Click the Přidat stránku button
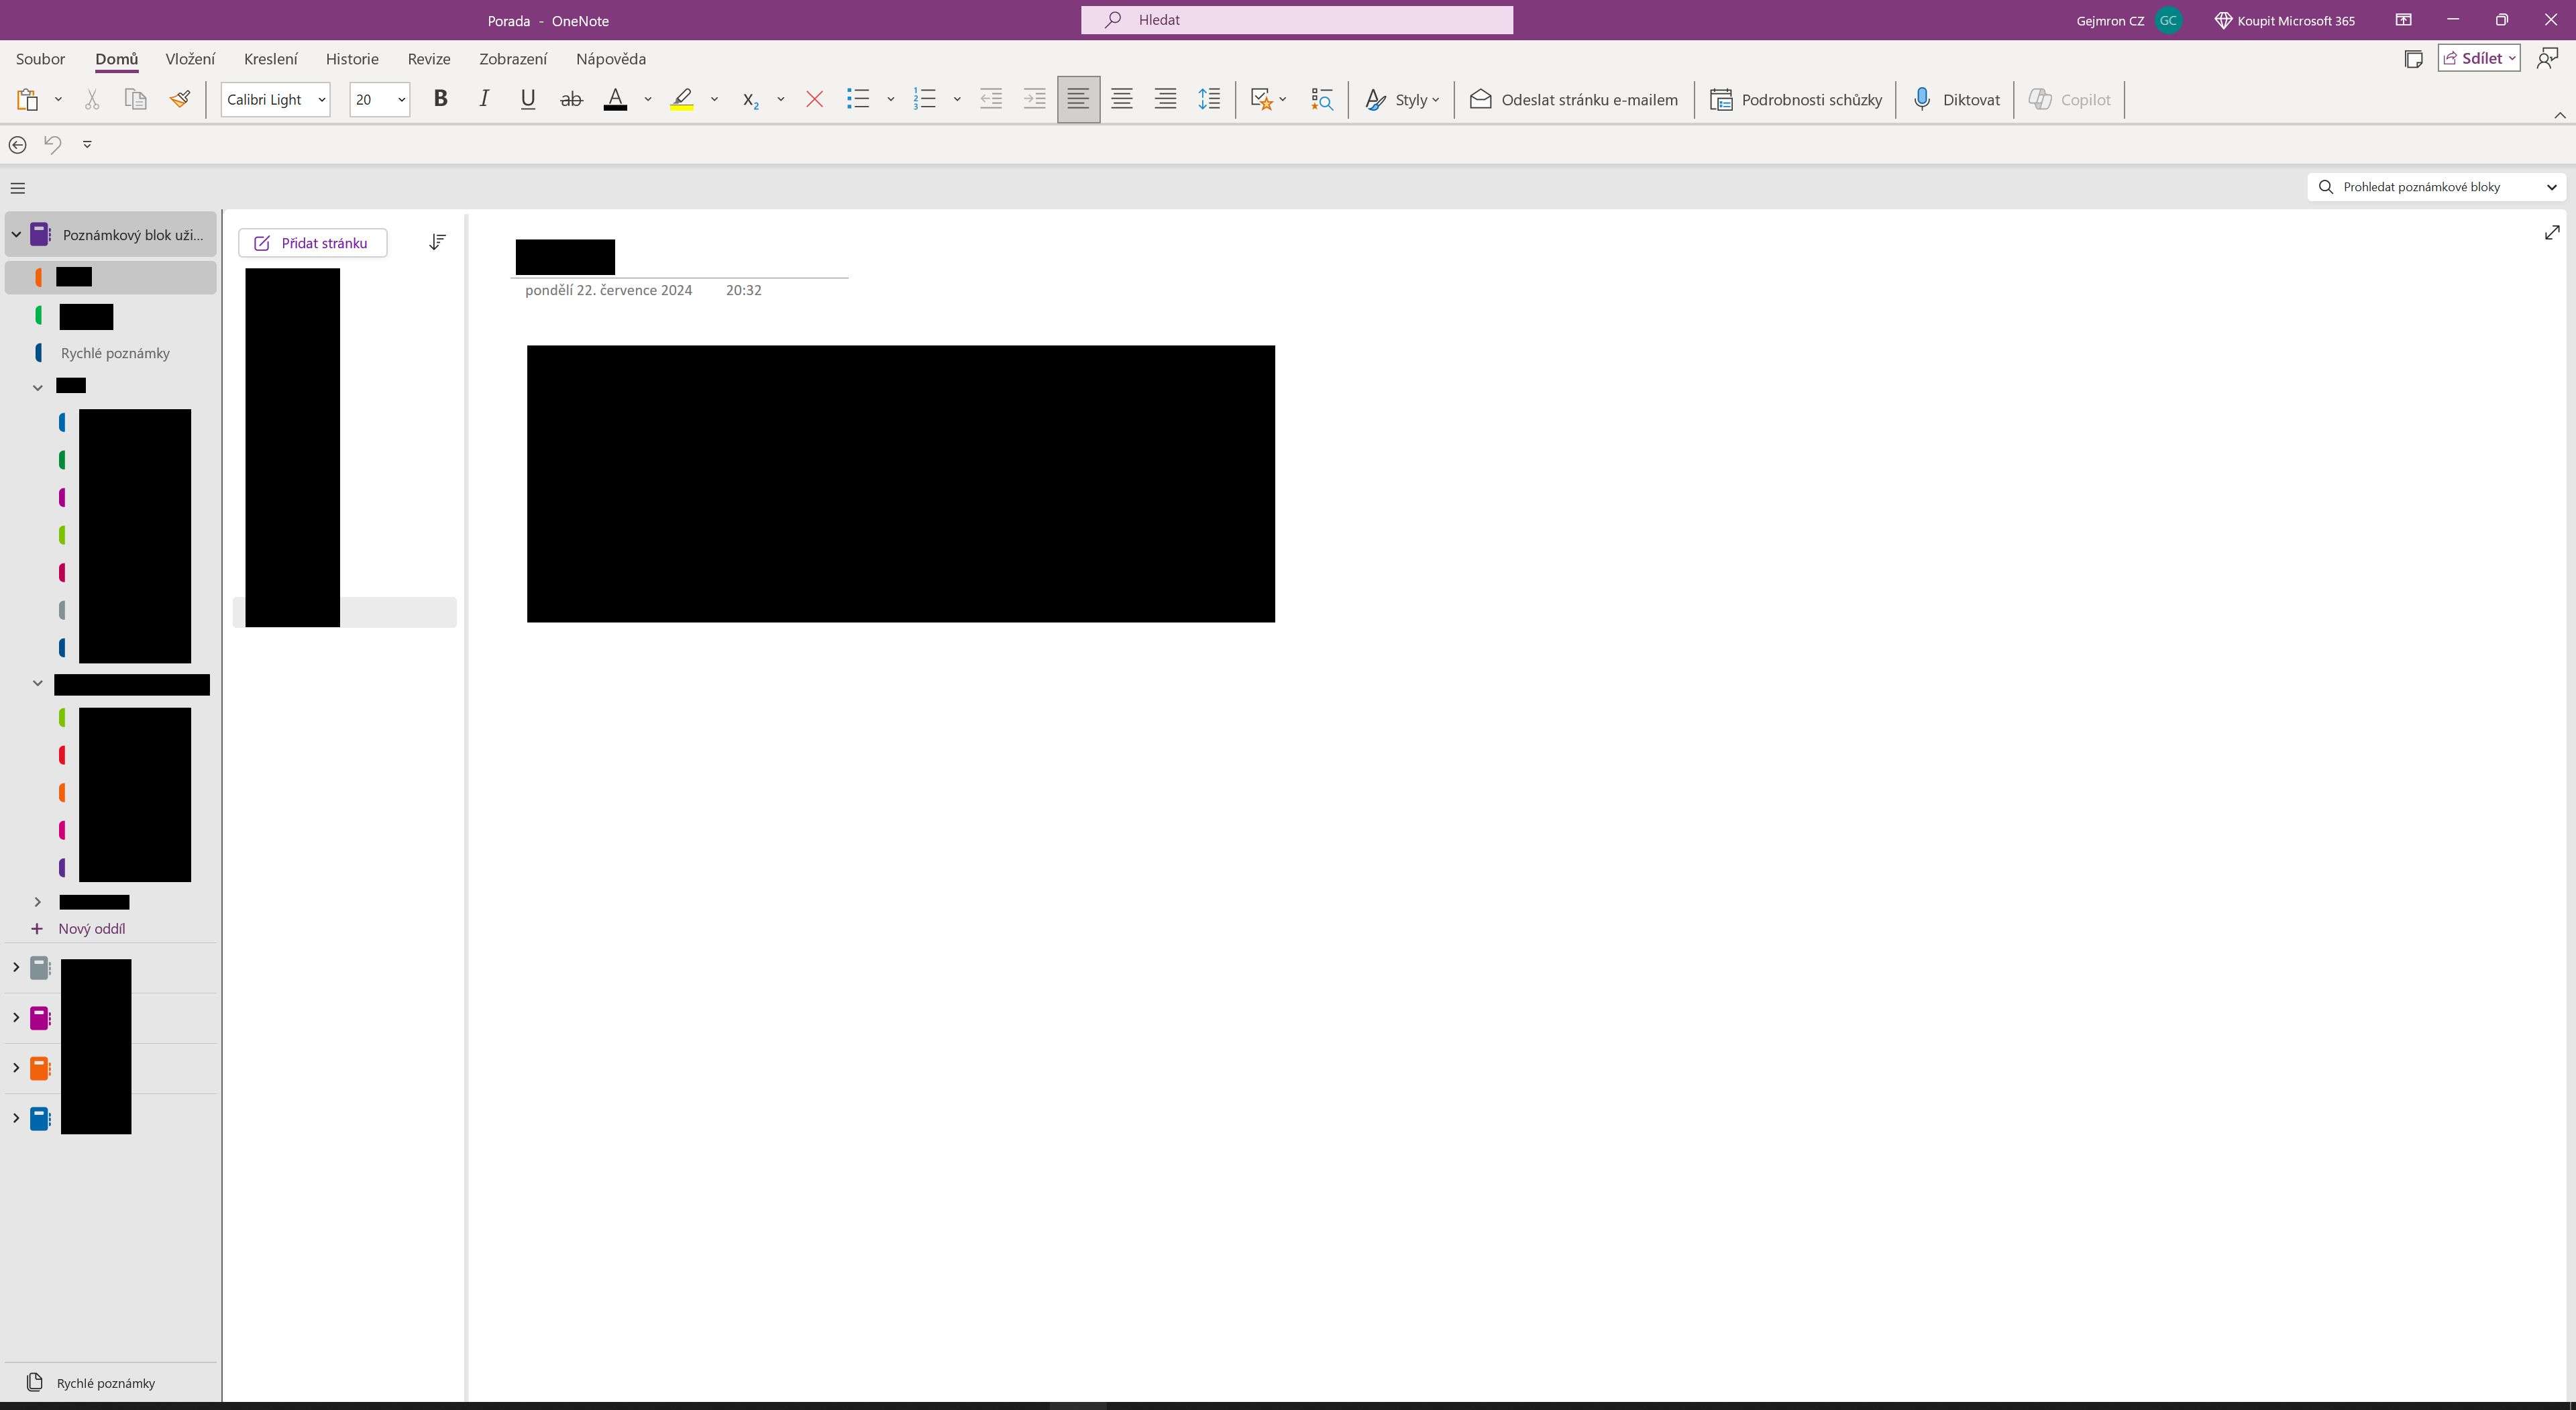Screen dimensions: 2576x1410 [x=311, y=242]
